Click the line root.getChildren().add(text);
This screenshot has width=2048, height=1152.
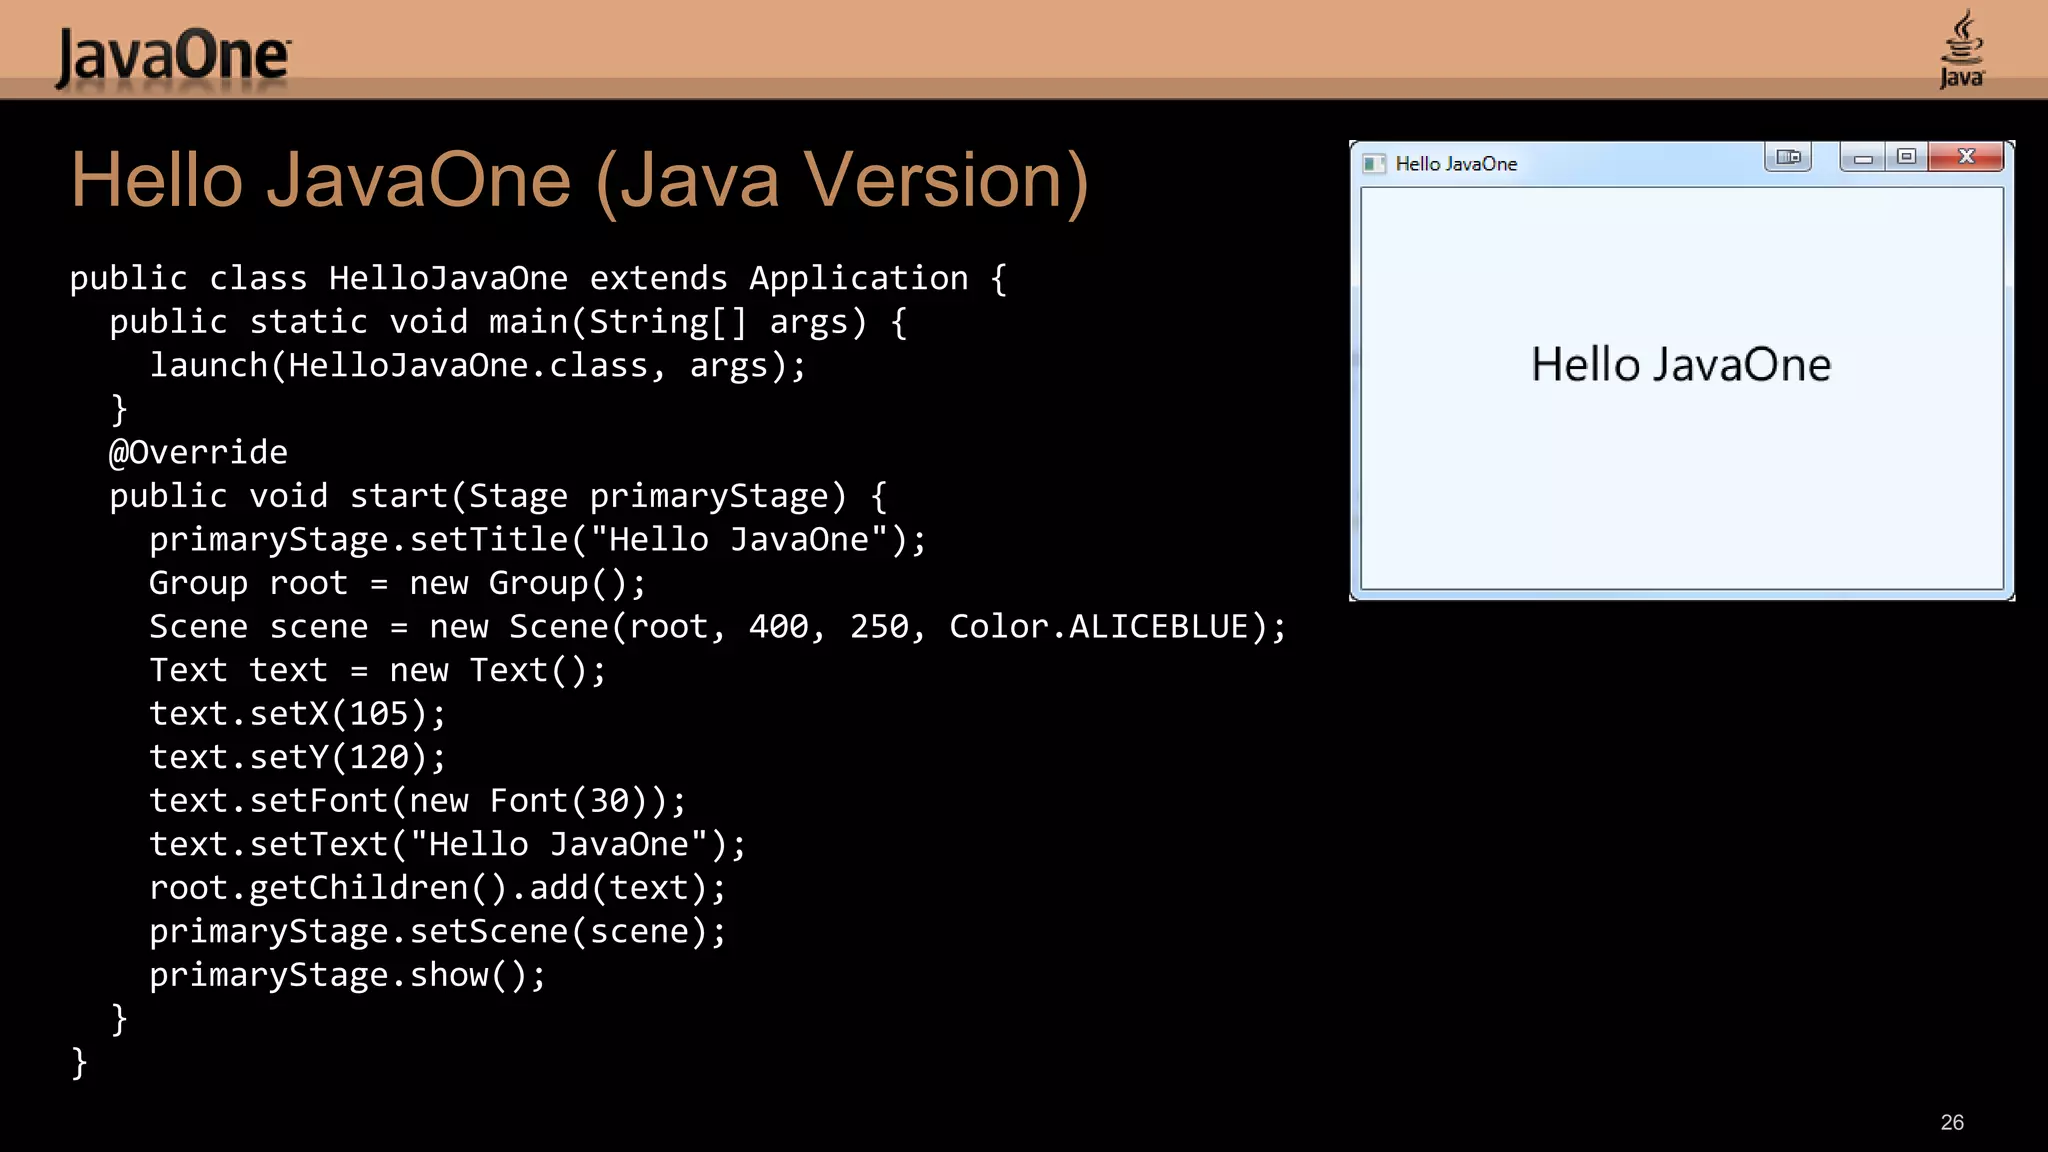click(438, 888)
